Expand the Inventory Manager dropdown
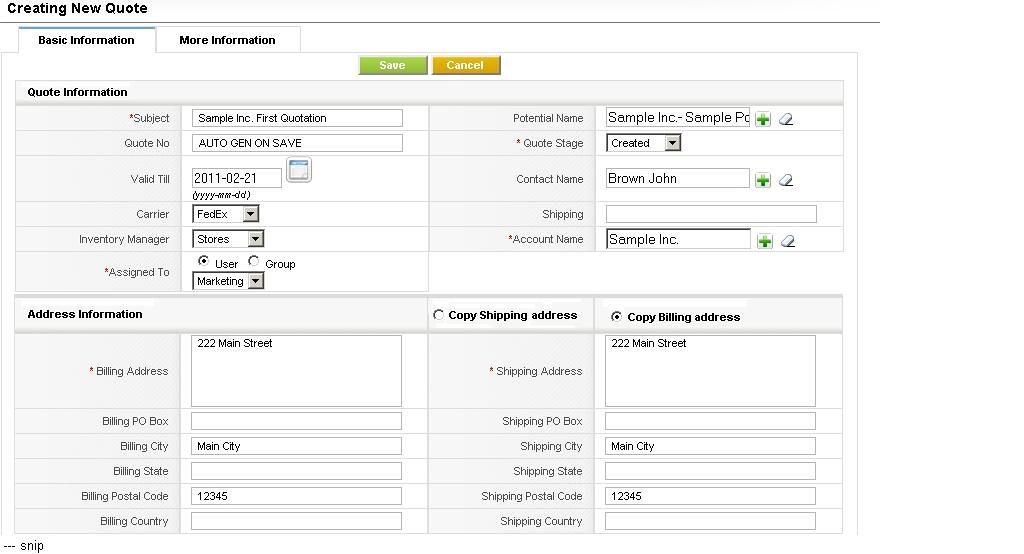 pyautogui.click(x=228, y=239)
